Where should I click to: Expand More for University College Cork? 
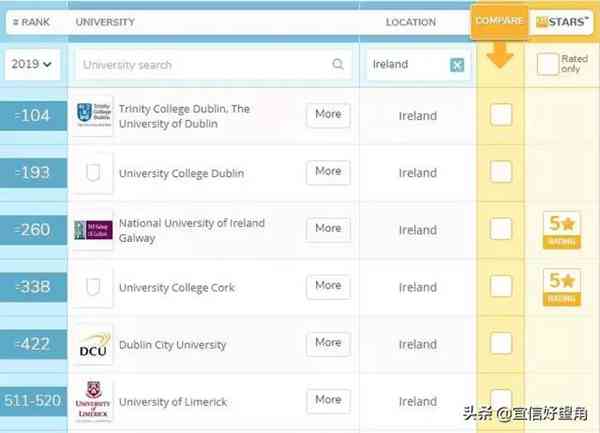pyautogui.click(x=328, y=286)
